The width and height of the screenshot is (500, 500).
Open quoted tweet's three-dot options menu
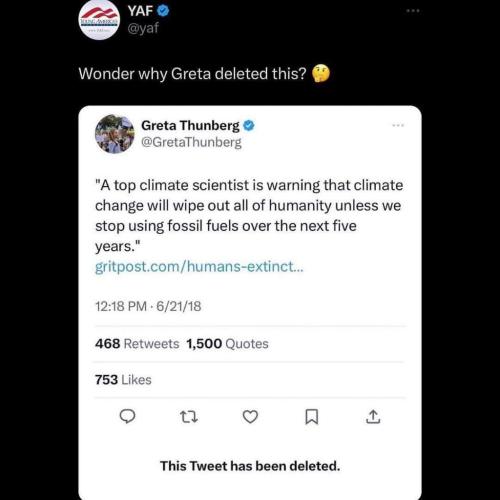coord(398,125)
